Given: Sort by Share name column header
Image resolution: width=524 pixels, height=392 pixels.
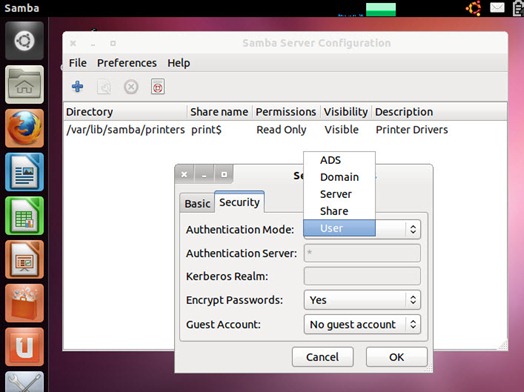Looking at the screenshot, I should point(219,112).
